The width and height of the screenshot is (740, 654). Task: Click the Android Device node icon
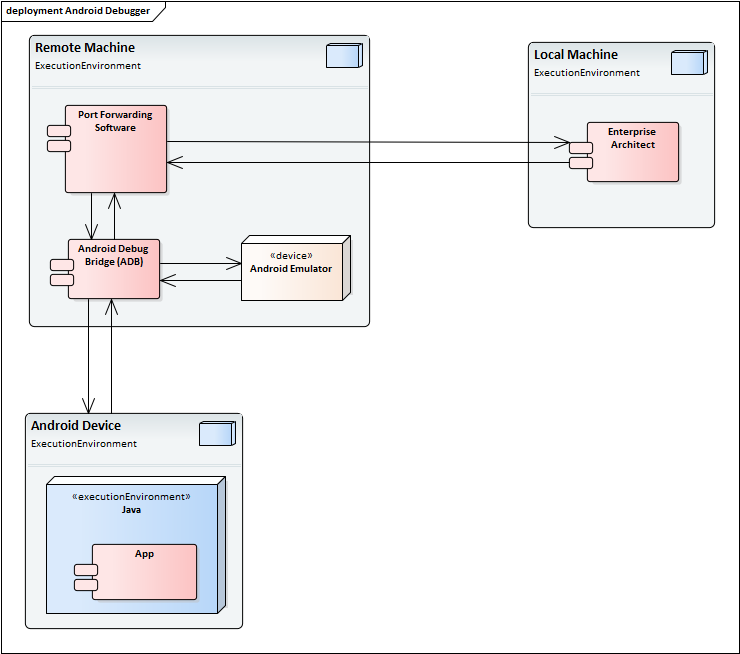(x=216, y=433)
